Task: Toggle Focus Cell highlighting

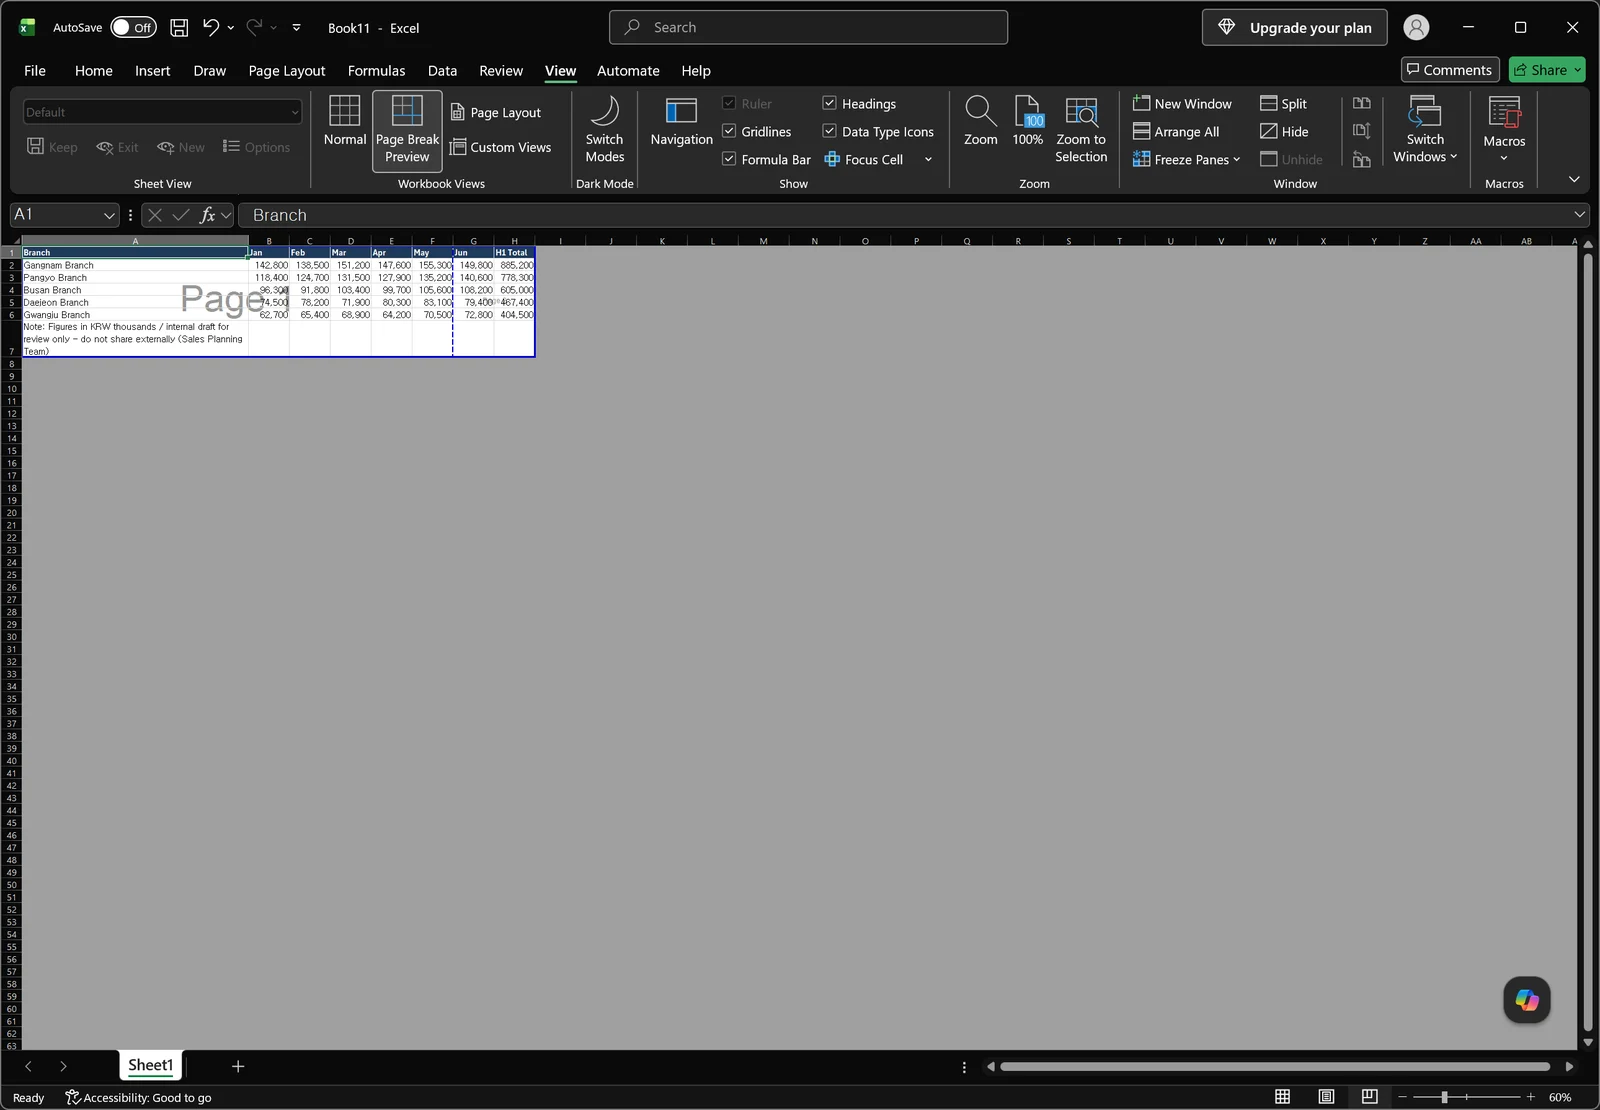Action: [864, 160]
